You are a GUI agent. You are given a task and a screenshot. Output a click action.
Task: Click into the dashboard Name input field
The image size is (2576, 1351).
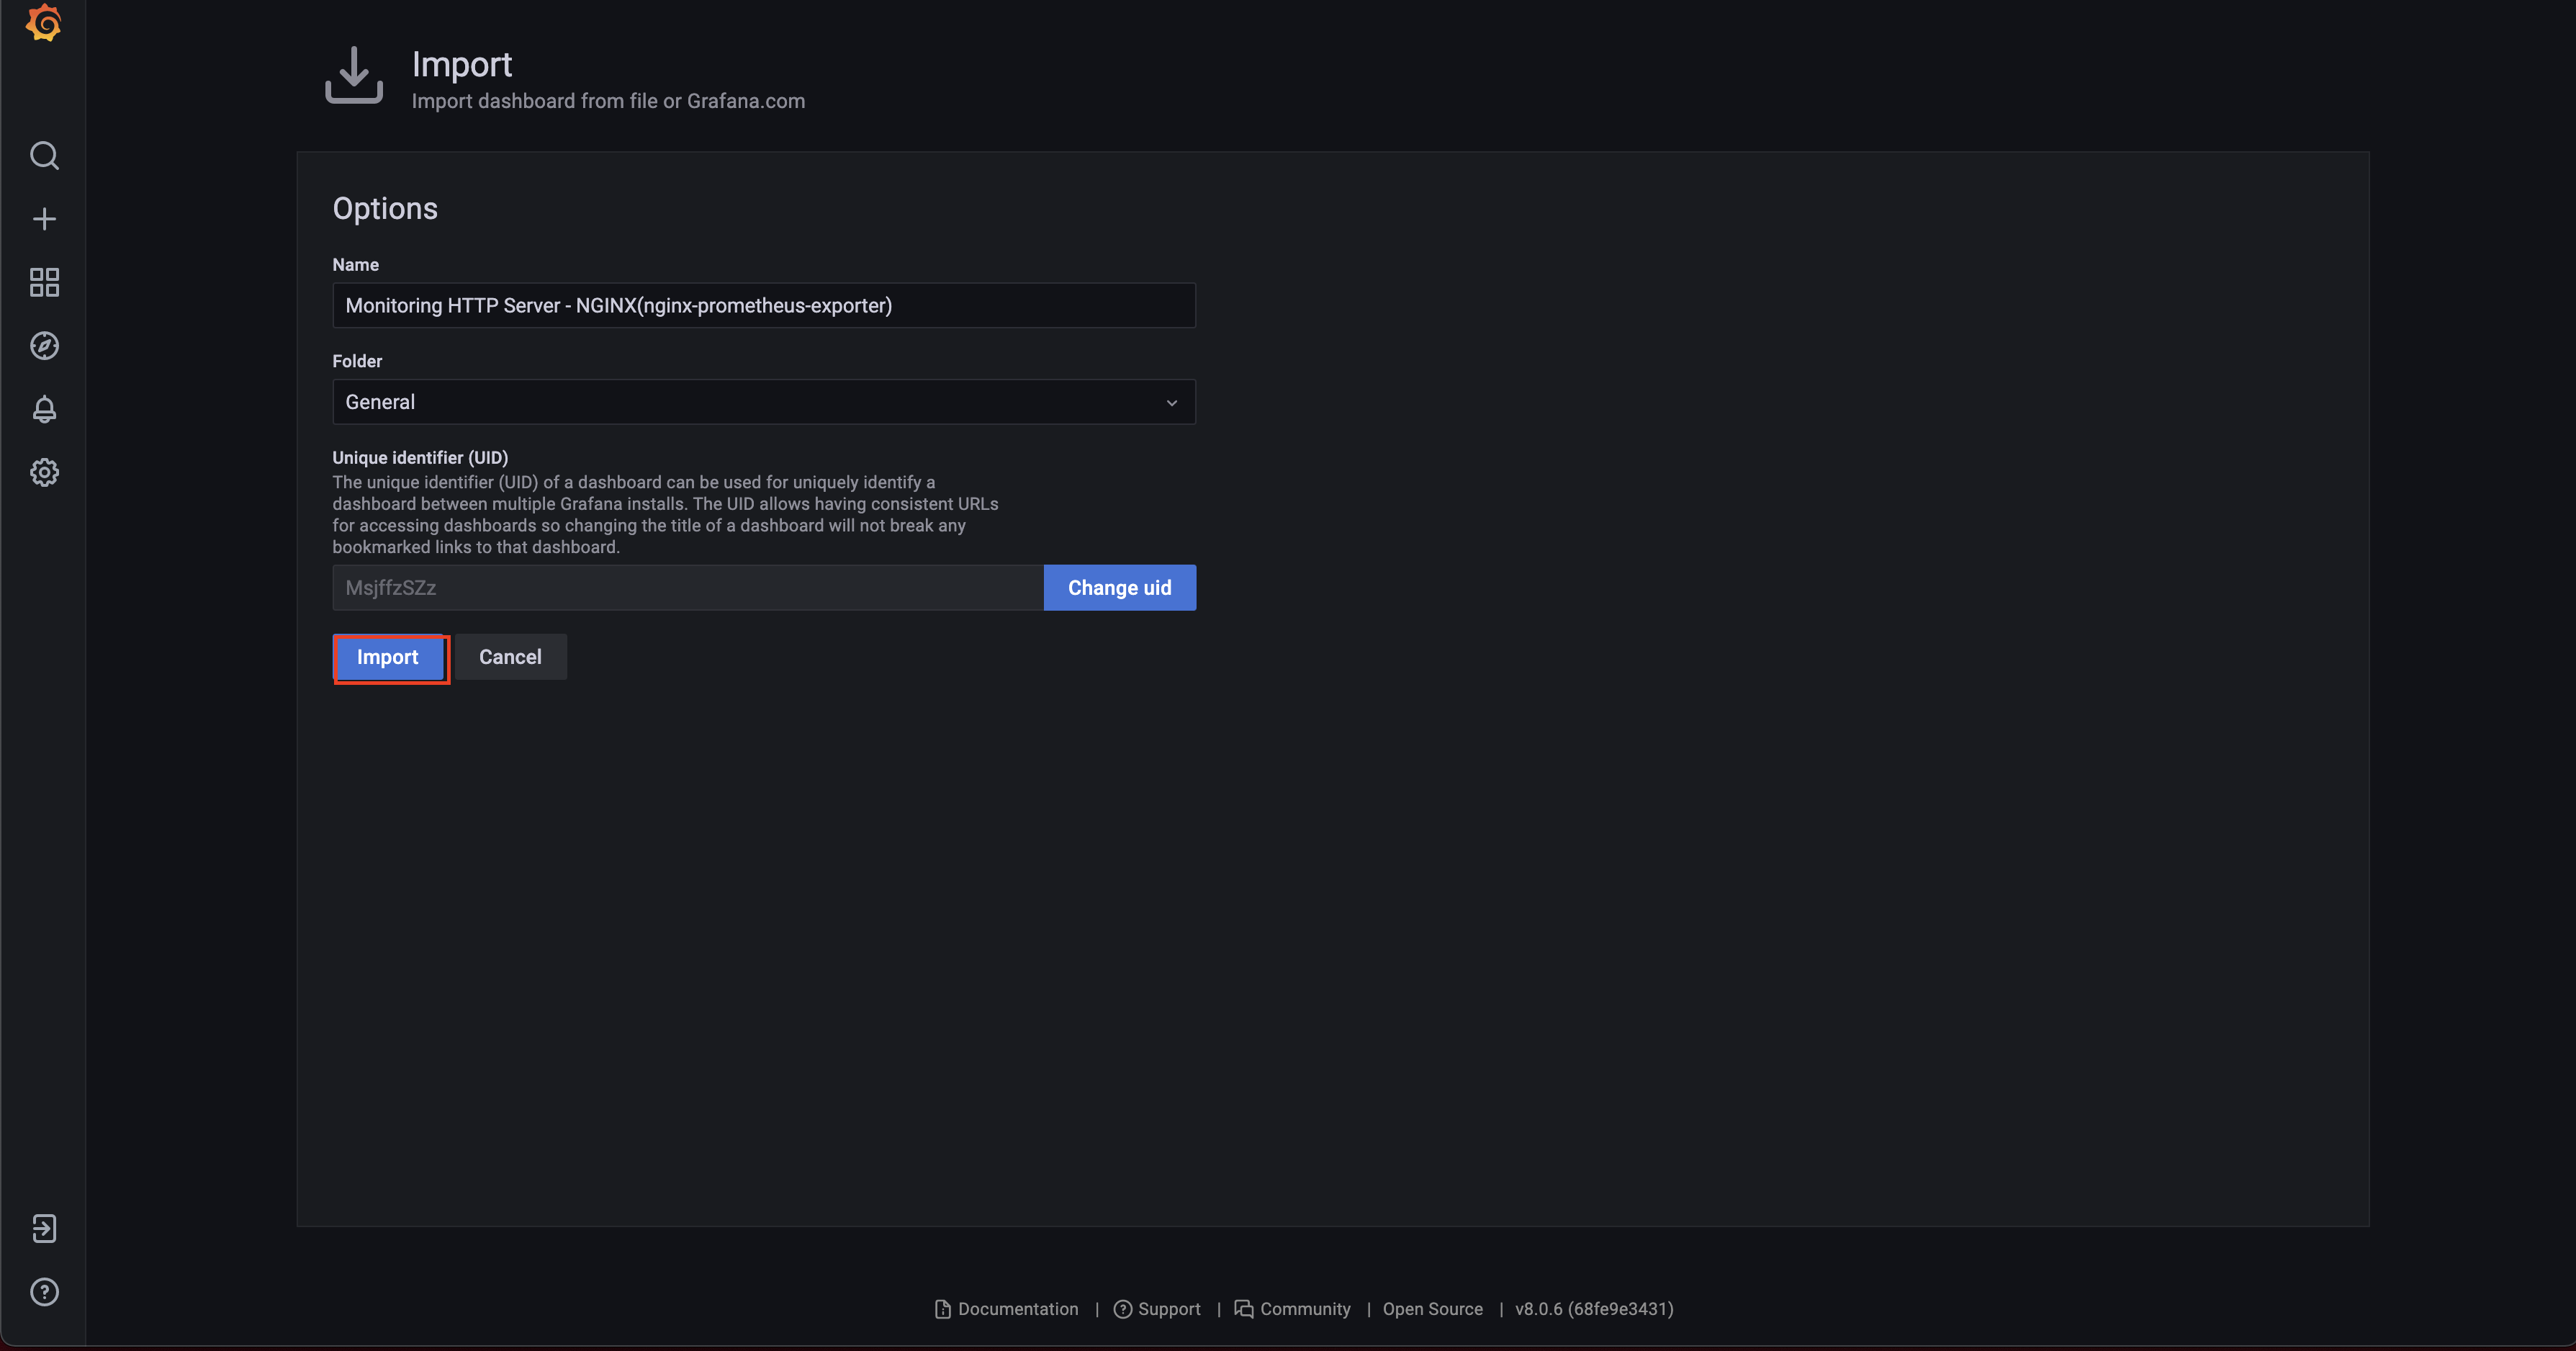[763, 306]
